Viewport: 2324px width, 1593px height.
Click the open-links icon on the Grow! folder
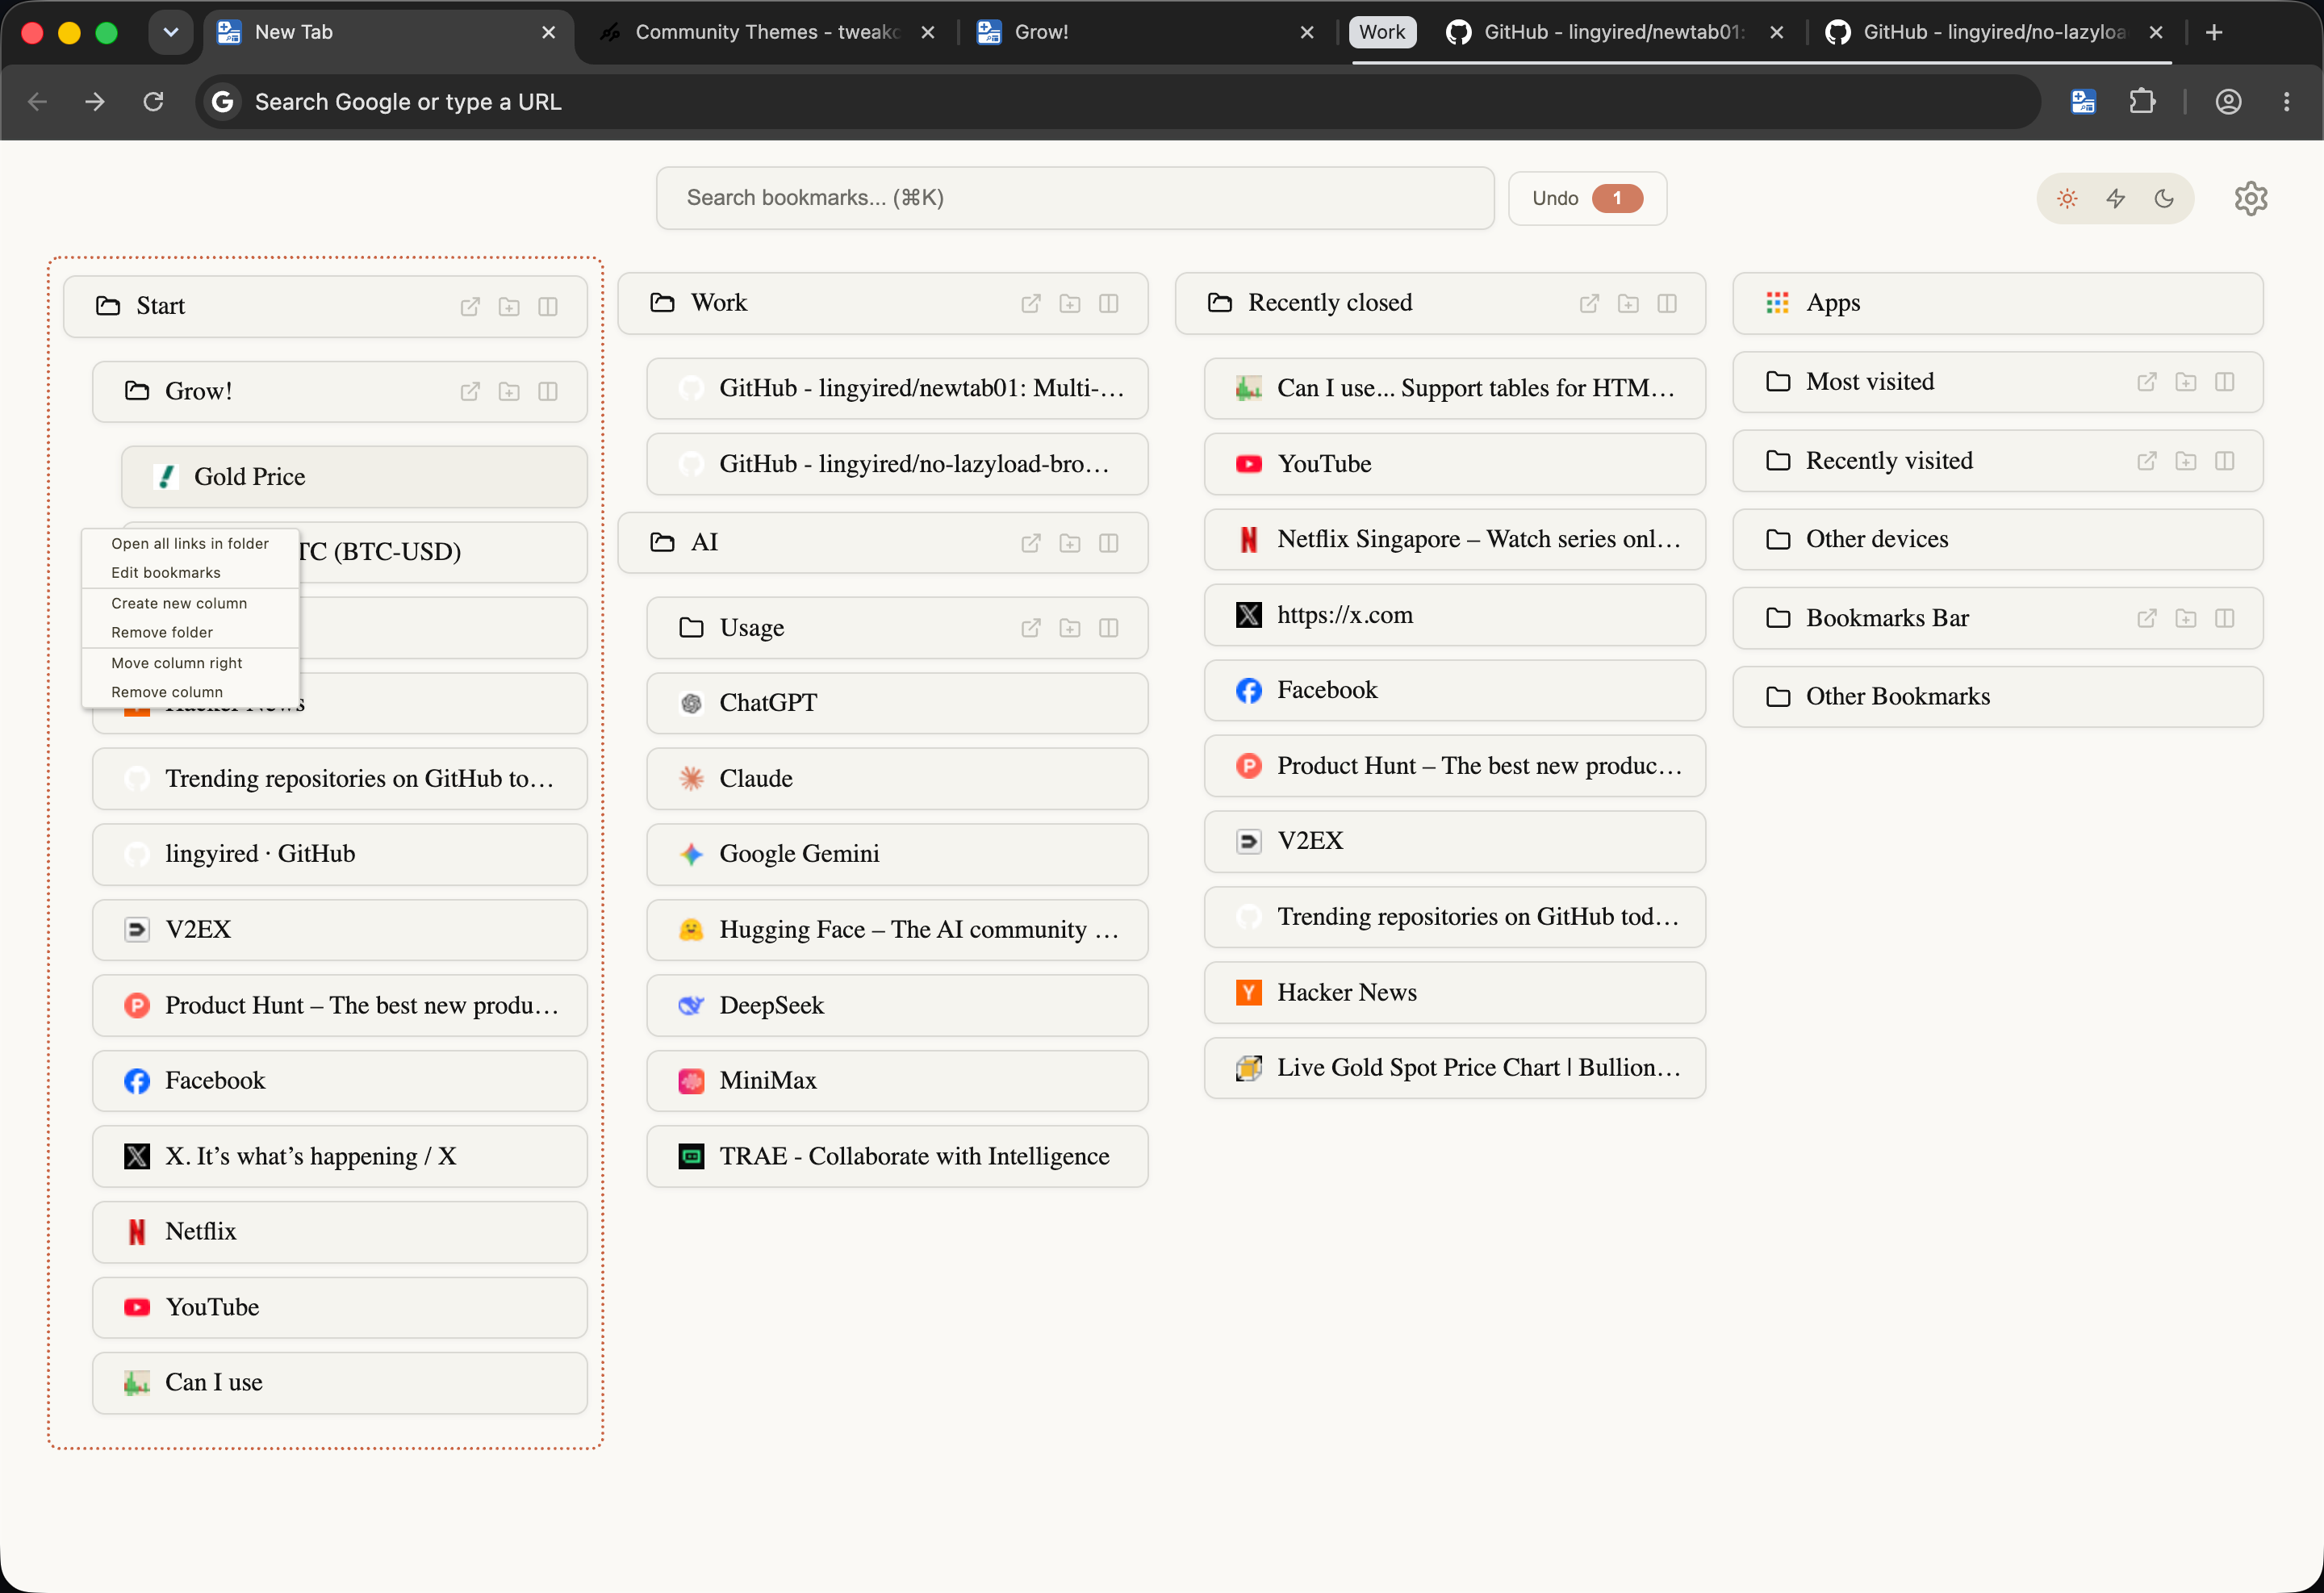(470, 392)
